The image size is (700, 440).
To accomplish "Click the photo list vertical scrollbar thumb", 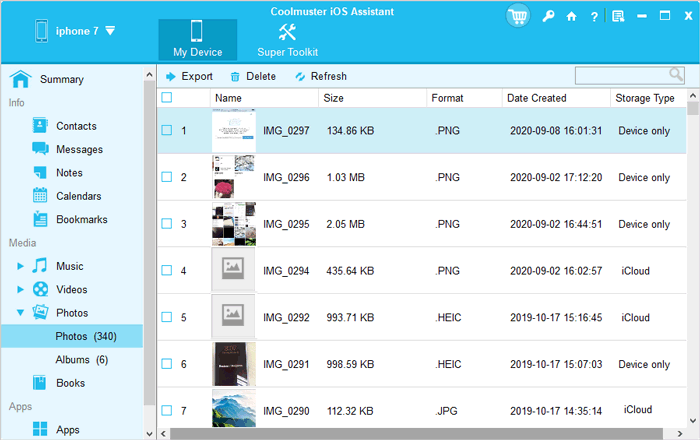I will click(x=693, y=108).
